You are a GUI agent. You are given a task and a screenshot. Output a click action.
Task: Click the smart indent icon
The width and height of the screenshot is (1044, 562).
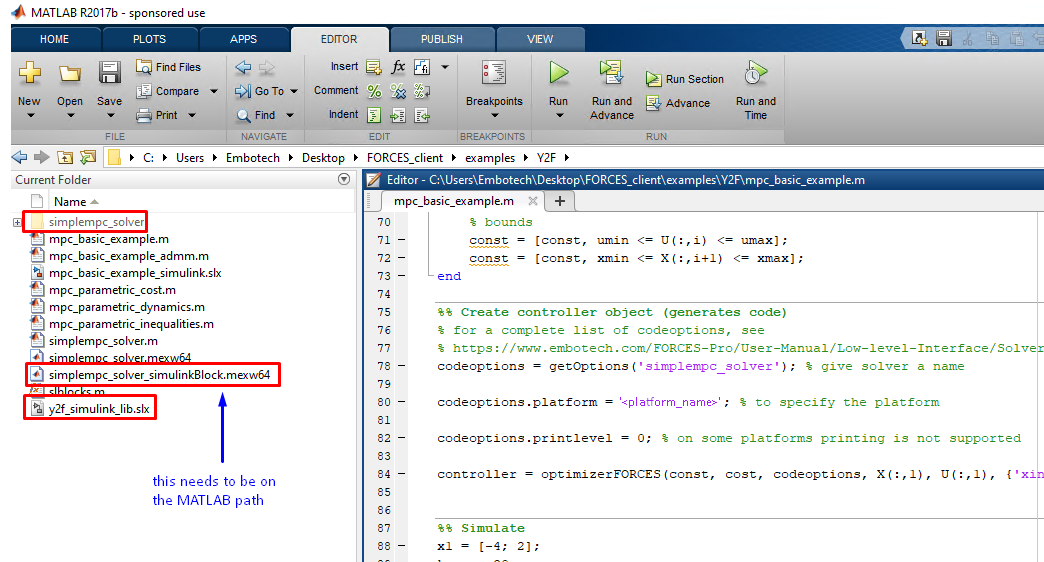(x=374, y=115)
